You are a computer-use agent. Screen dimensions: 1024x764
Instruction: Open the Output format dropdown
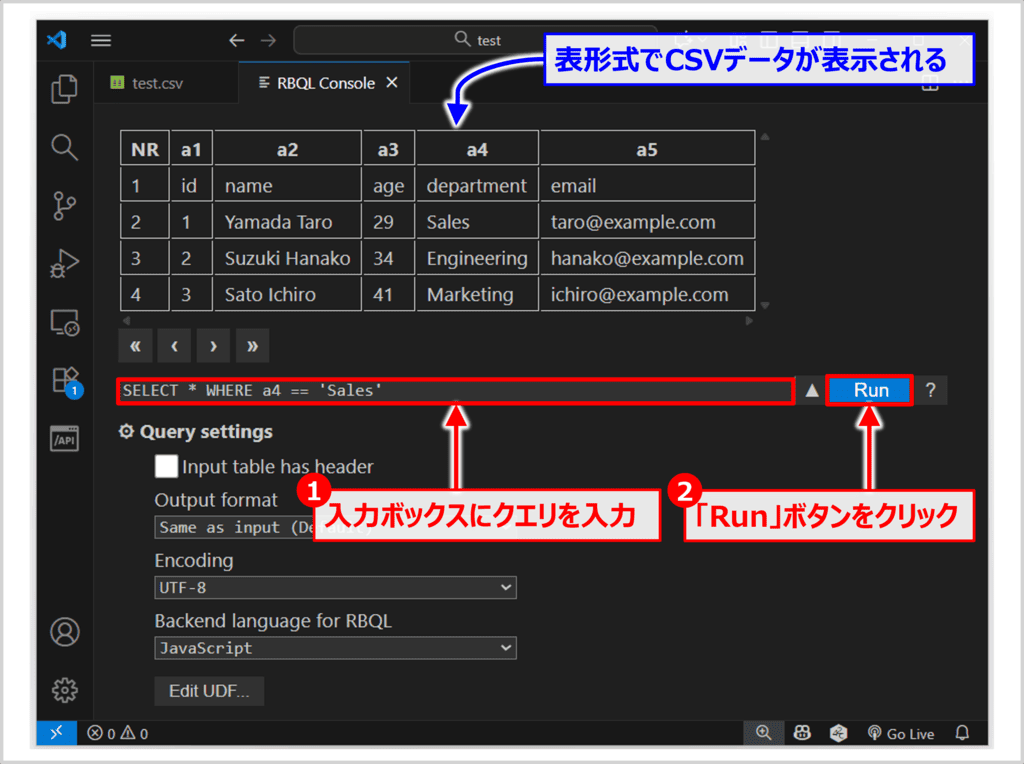pos(232,527)
